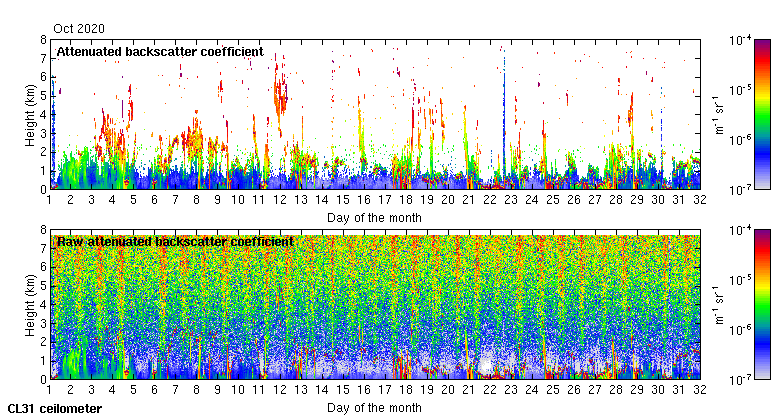
Task: Click the upper plot's 'Day of the month' label
Action: click(374, 217)
